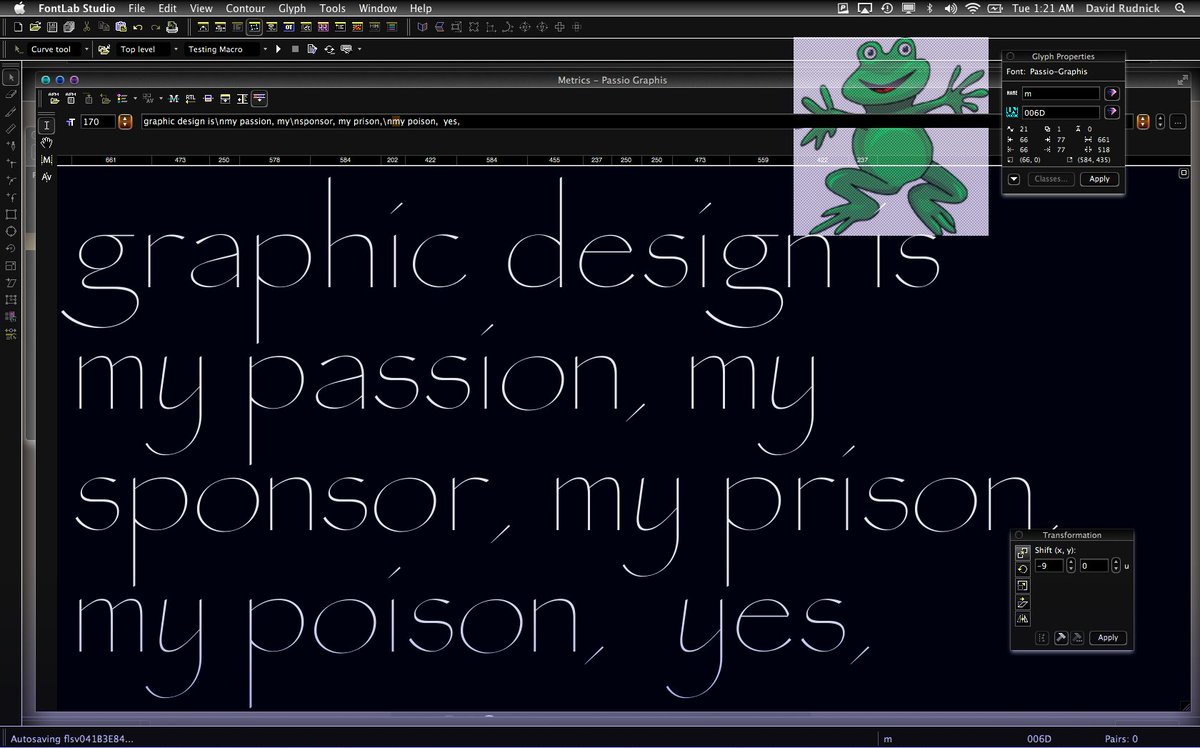Click the edit macro script icon

(x=312, y=49)
